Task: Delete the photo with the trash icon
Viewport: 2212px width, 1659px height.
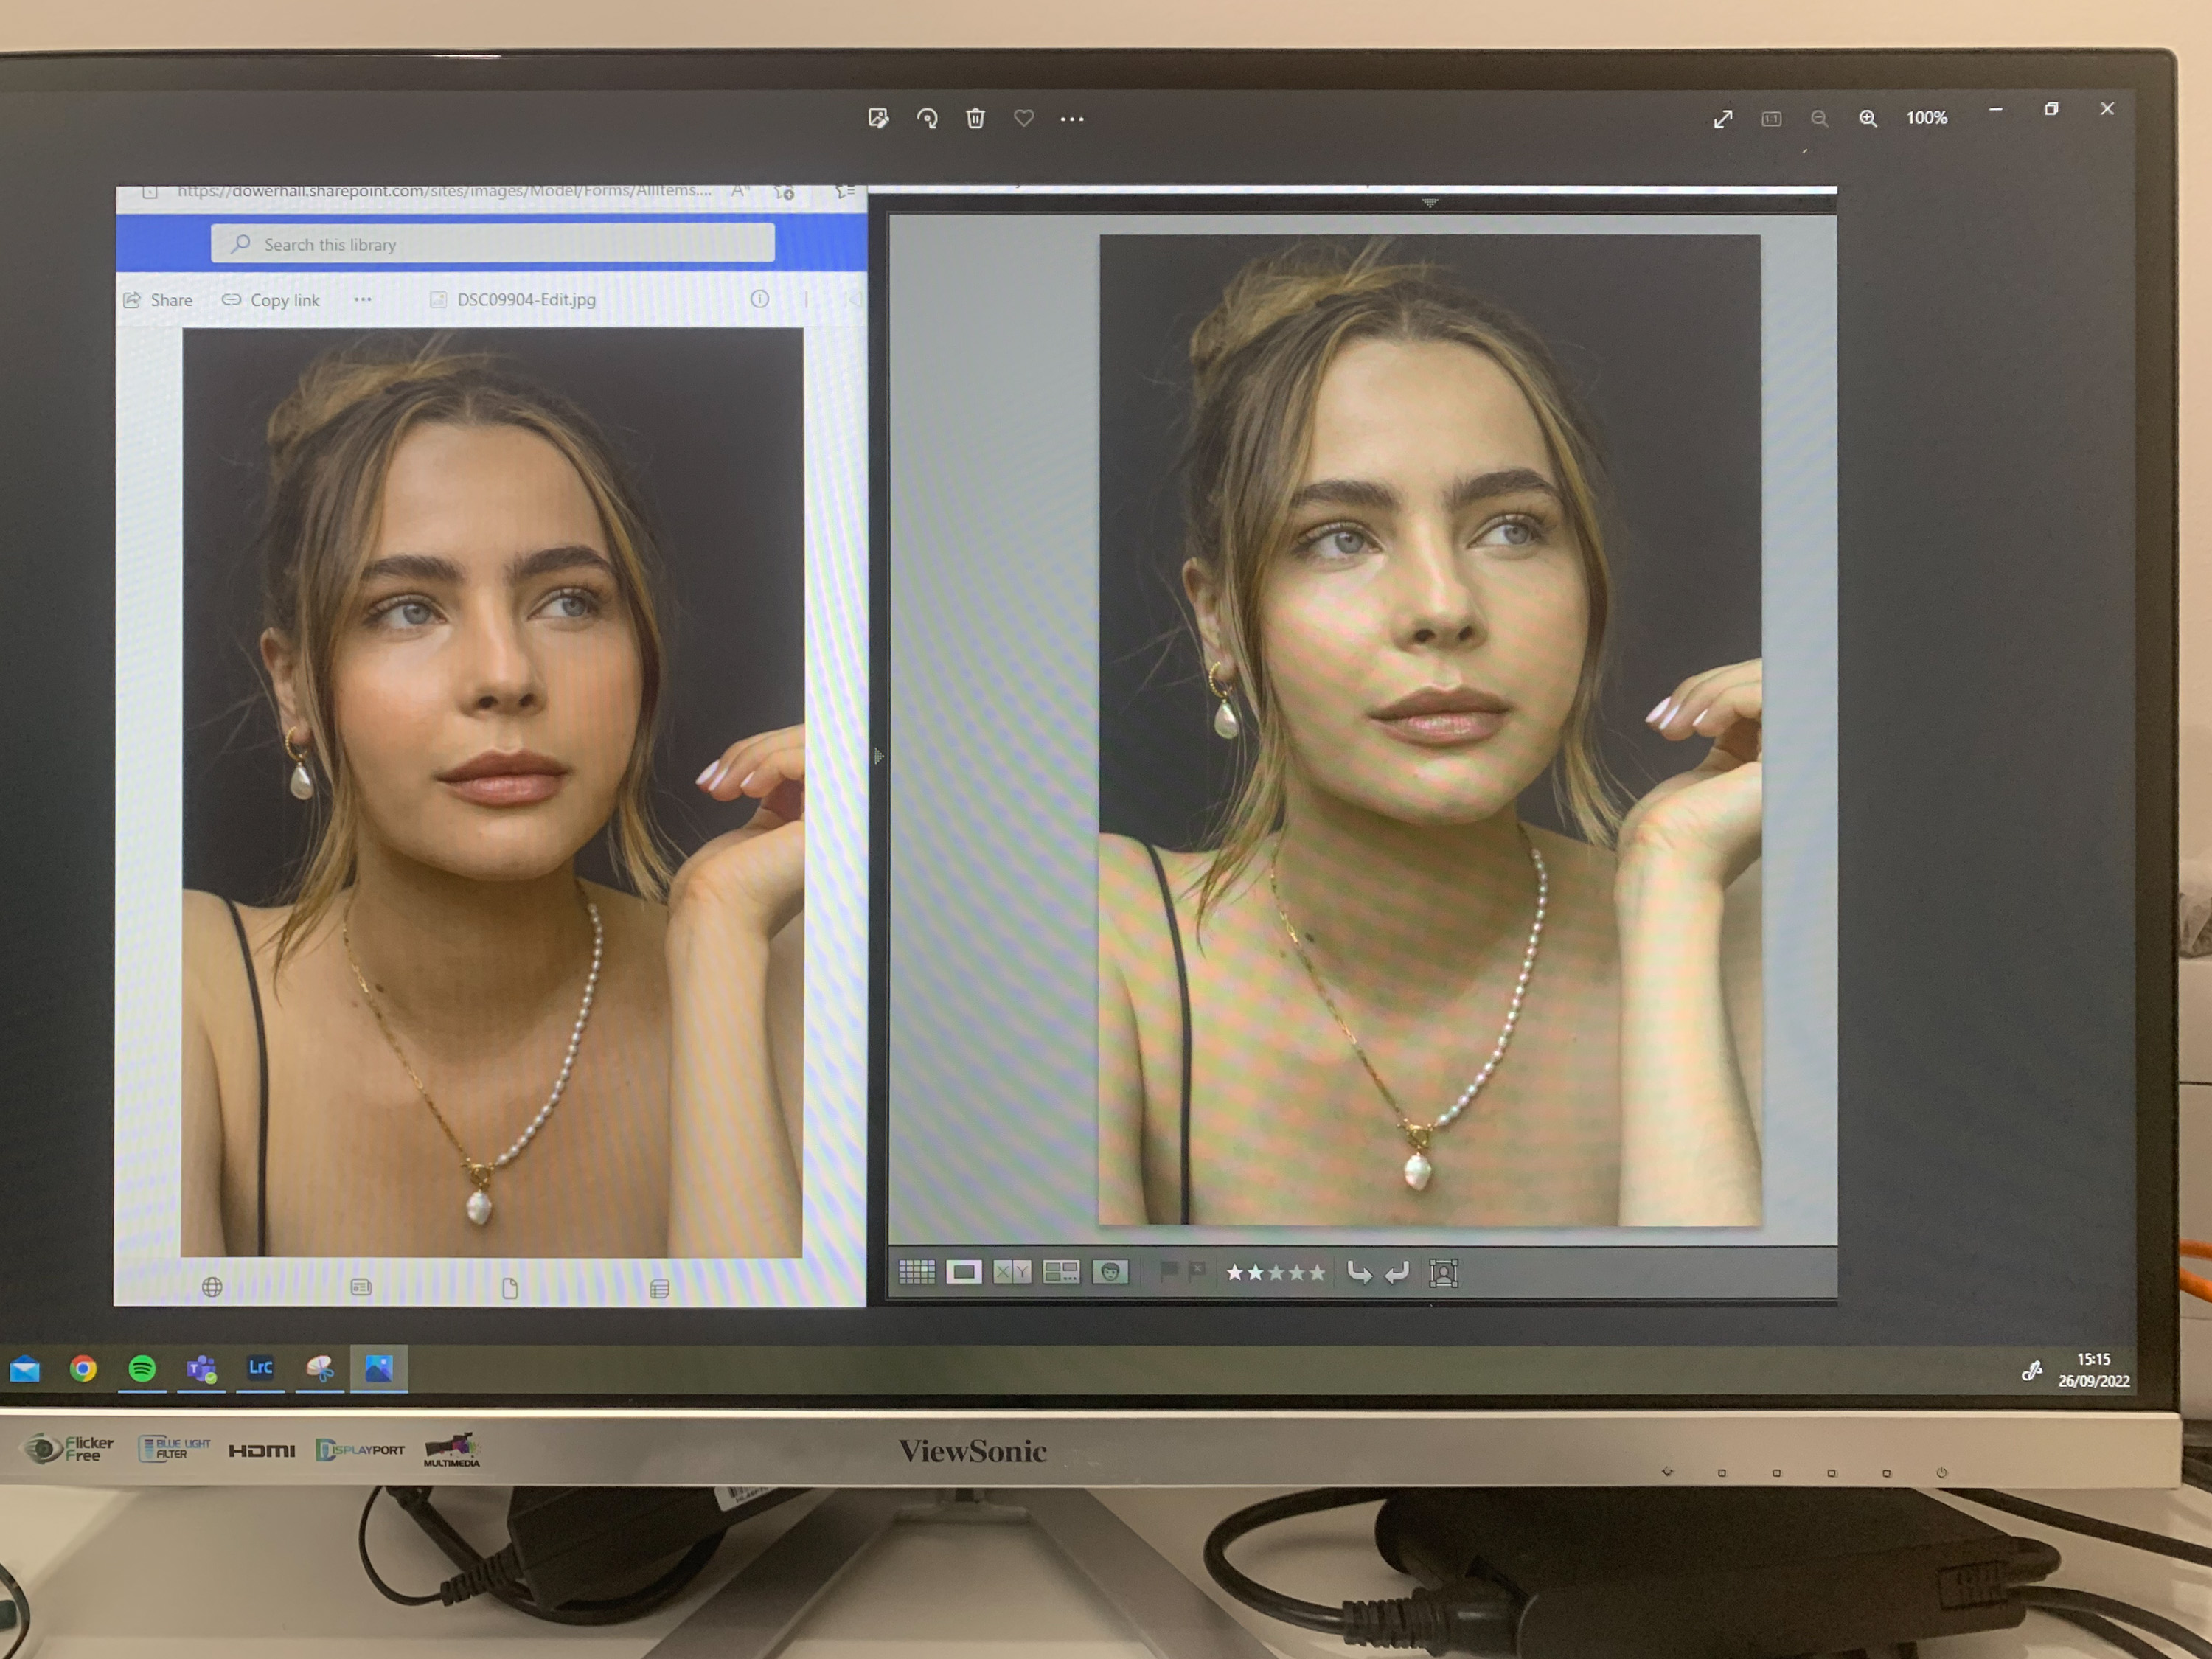Action: [975, 119]
